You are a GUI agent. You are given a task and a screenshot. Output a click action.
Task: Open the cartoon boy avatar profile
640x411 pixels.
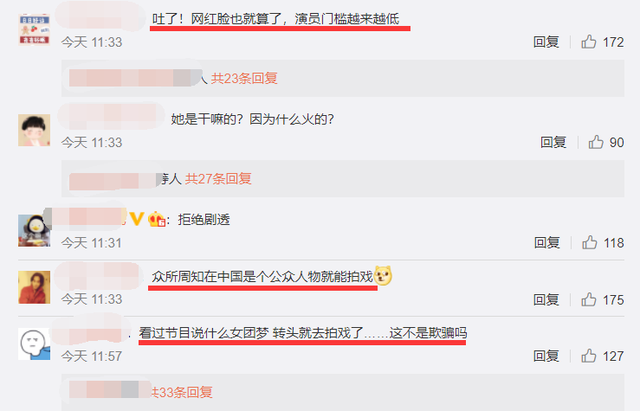(34, 130)
